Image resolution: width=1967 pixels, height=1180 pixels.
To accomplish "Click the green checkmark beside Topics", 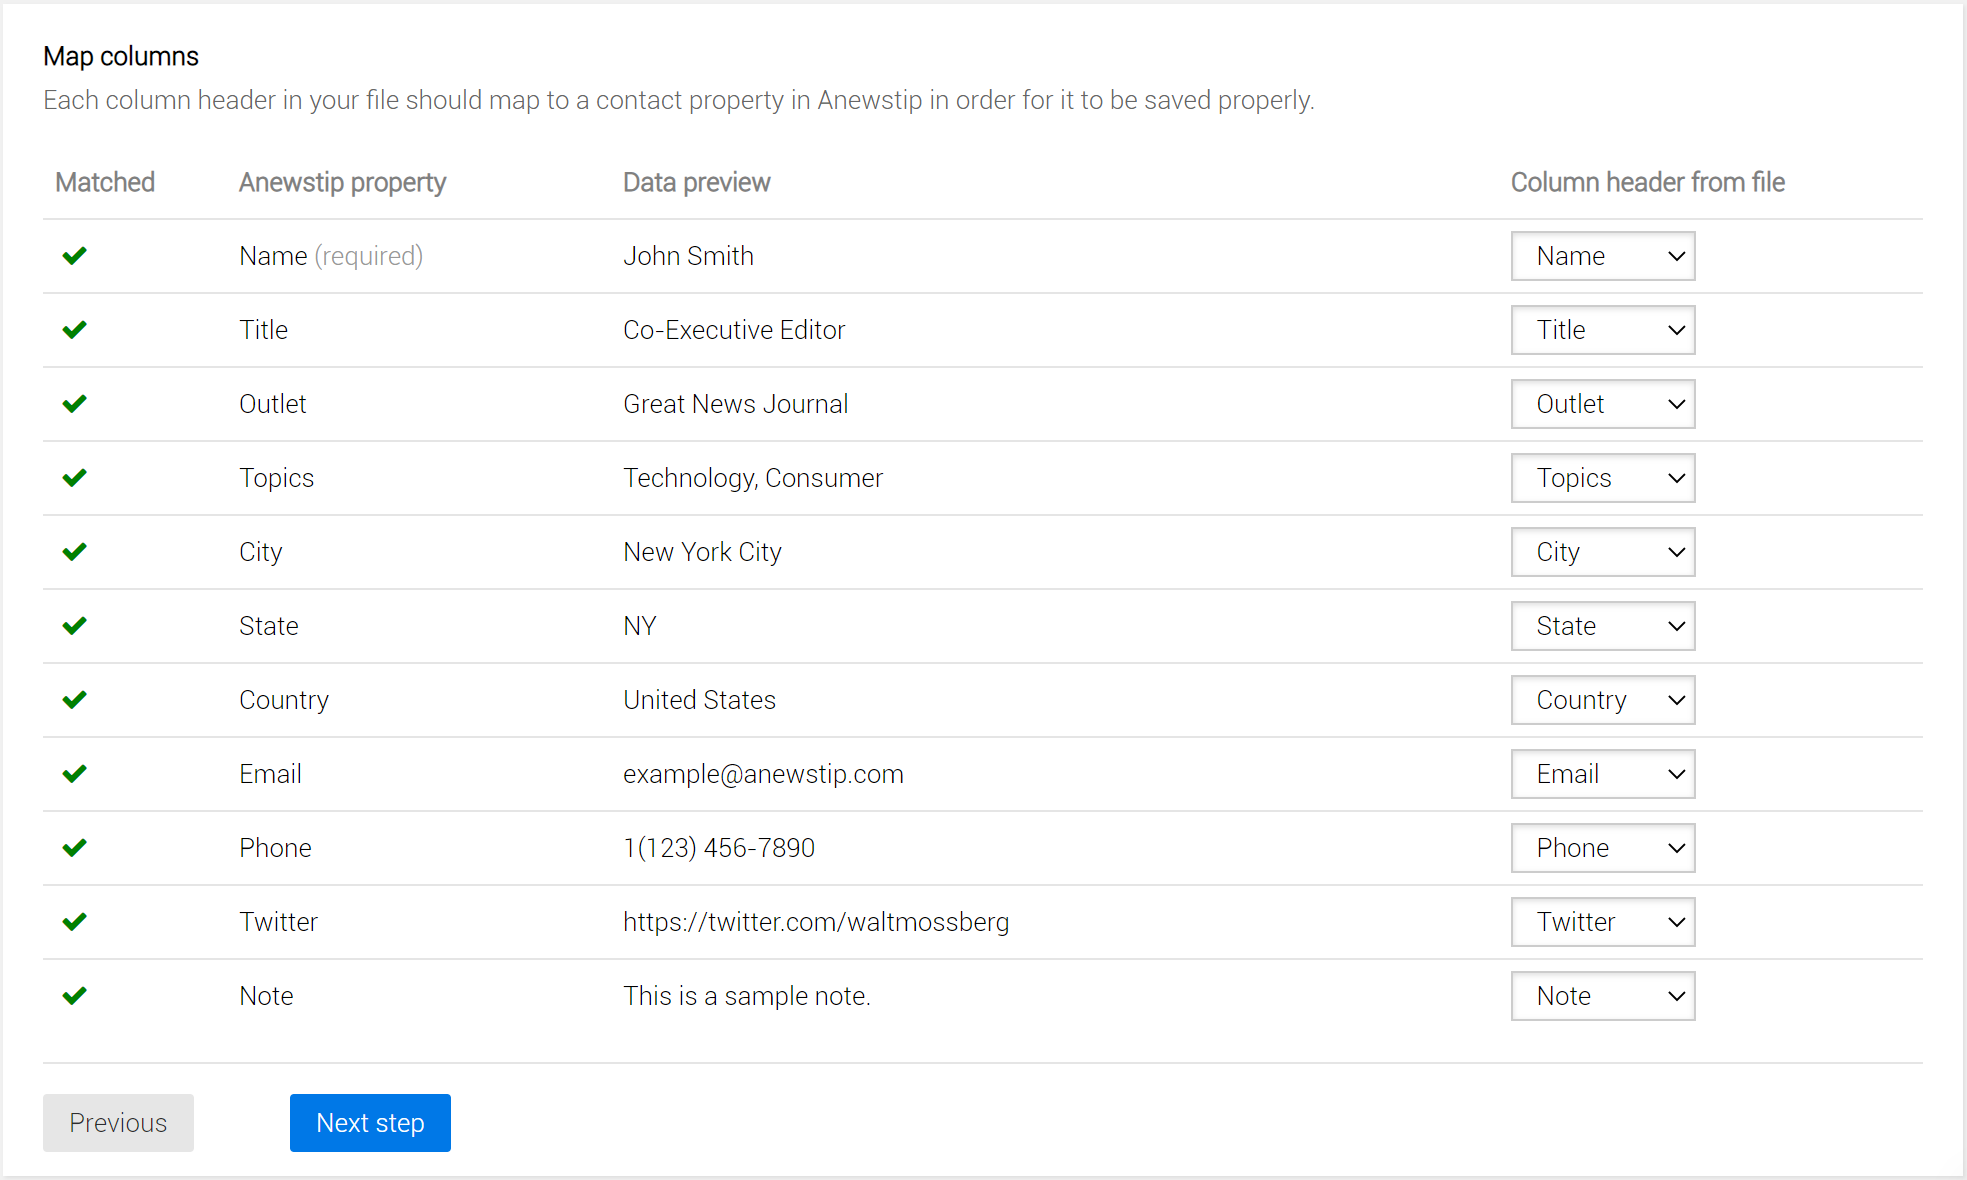I will point(75,478).
